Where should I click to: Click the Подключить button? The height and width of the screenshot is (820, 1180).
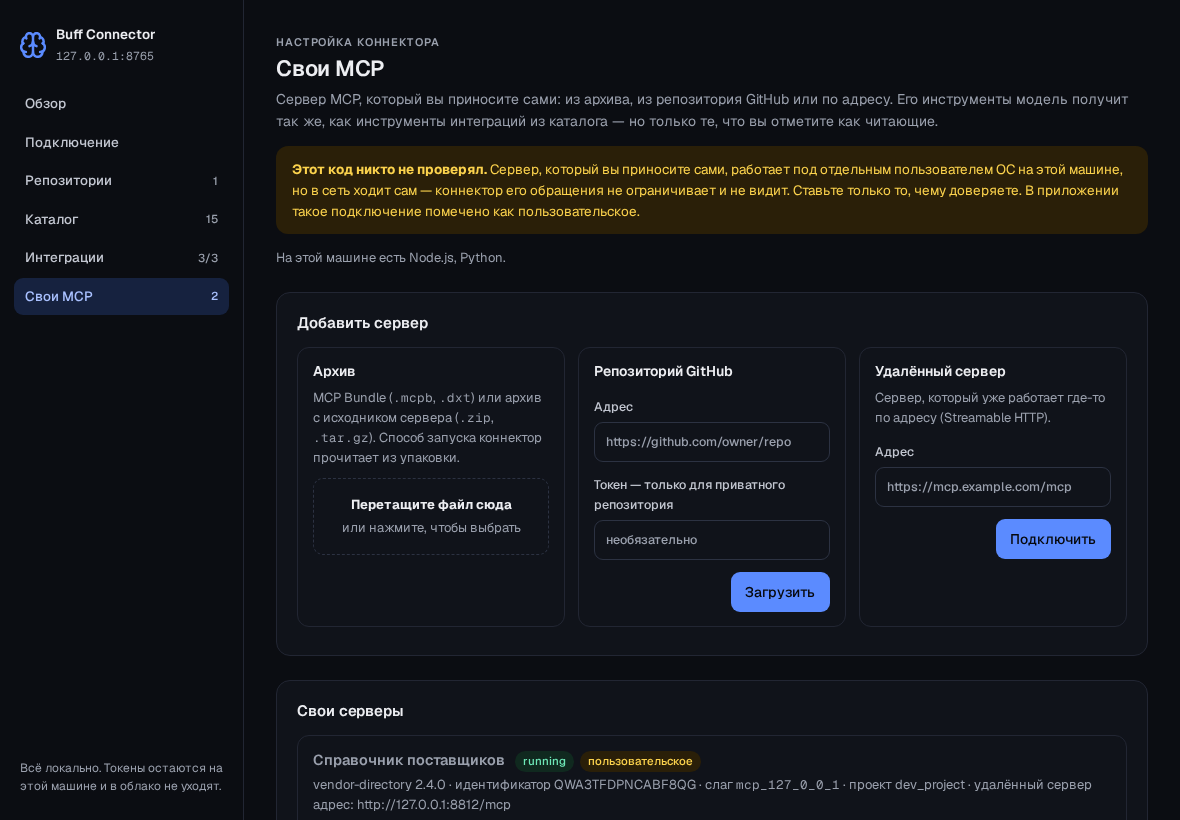[1053, 539]
